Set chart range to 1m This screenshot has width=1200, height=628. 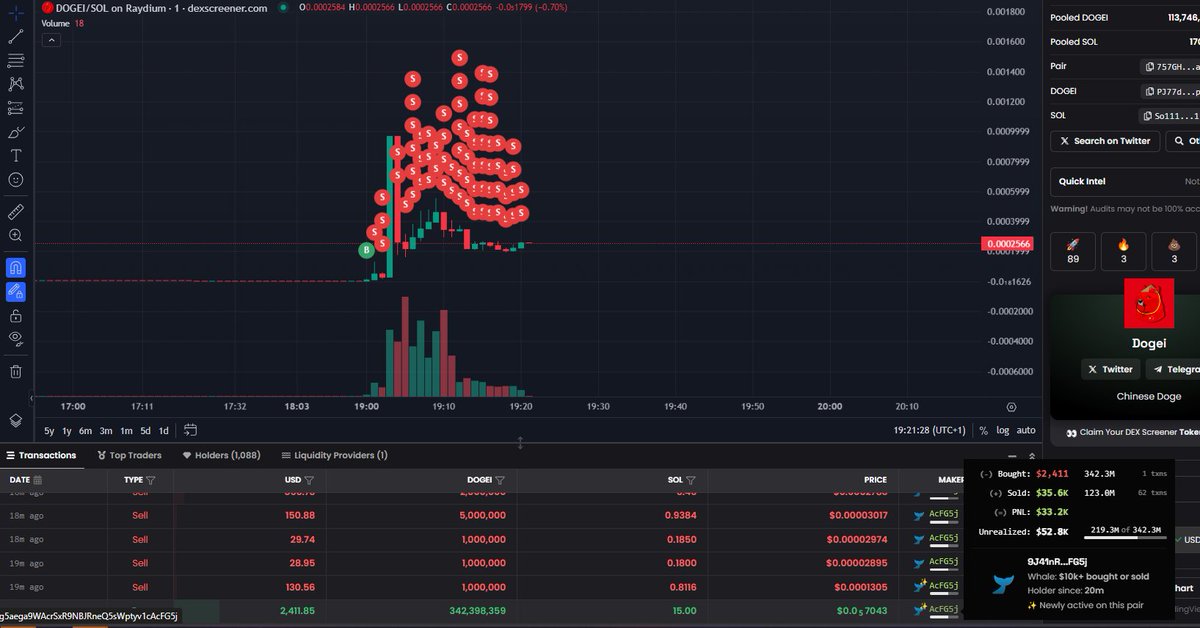[126, 430]
